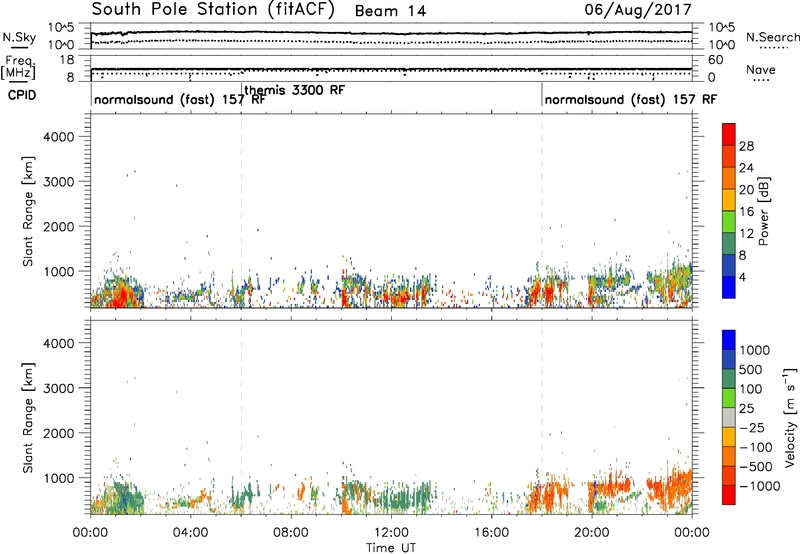Click the blue top segment of the velocity colorbar
Viewport: 800px width, 554px height.
click(729, 340)
